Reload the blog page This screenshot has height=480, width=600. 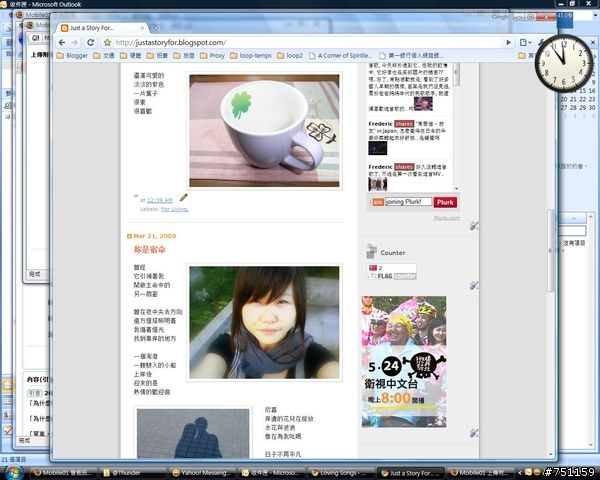[91, 42]
